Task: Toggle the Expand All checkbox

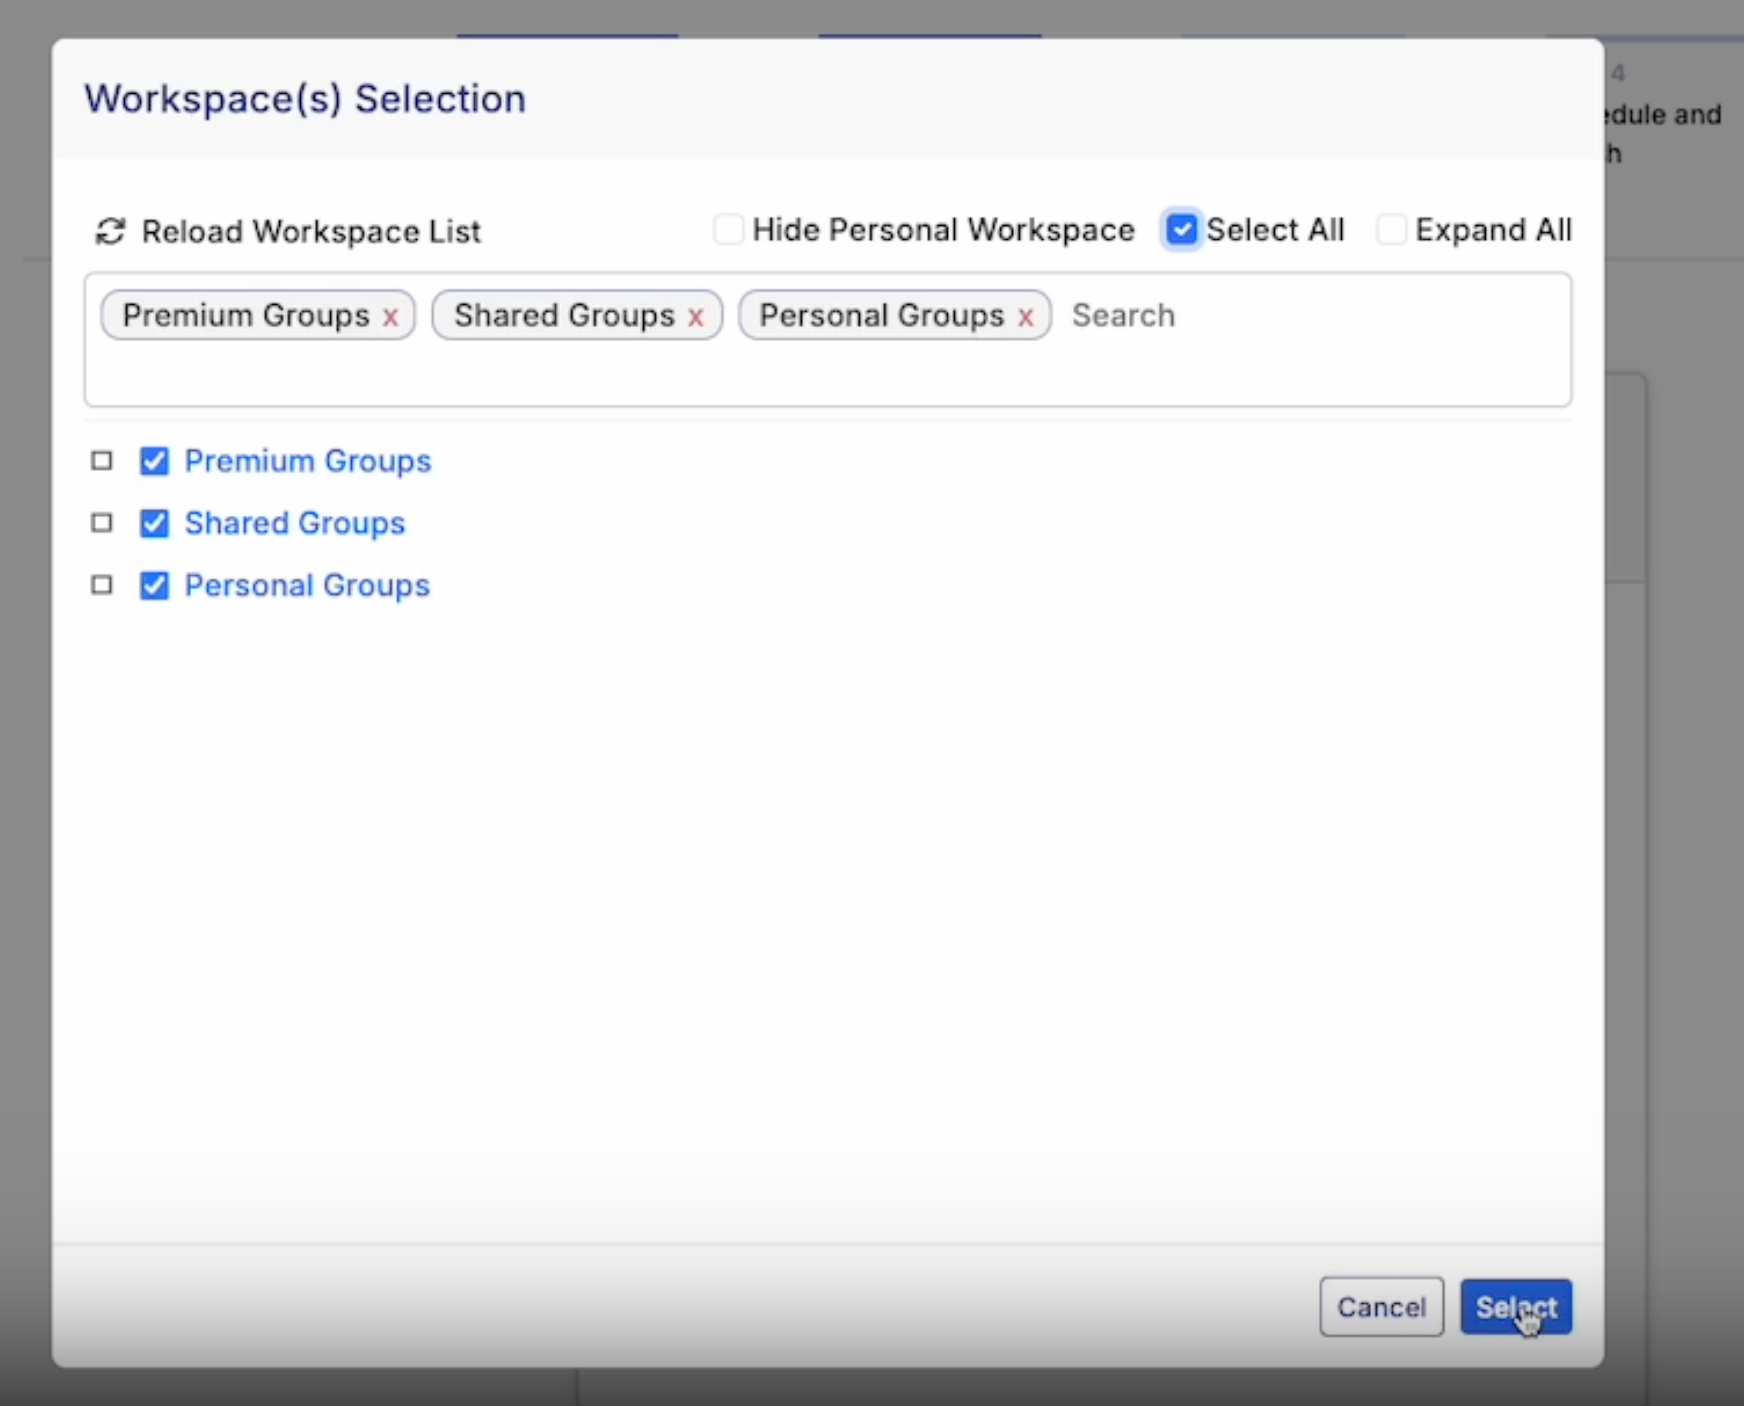Action: pos(1391,230)
